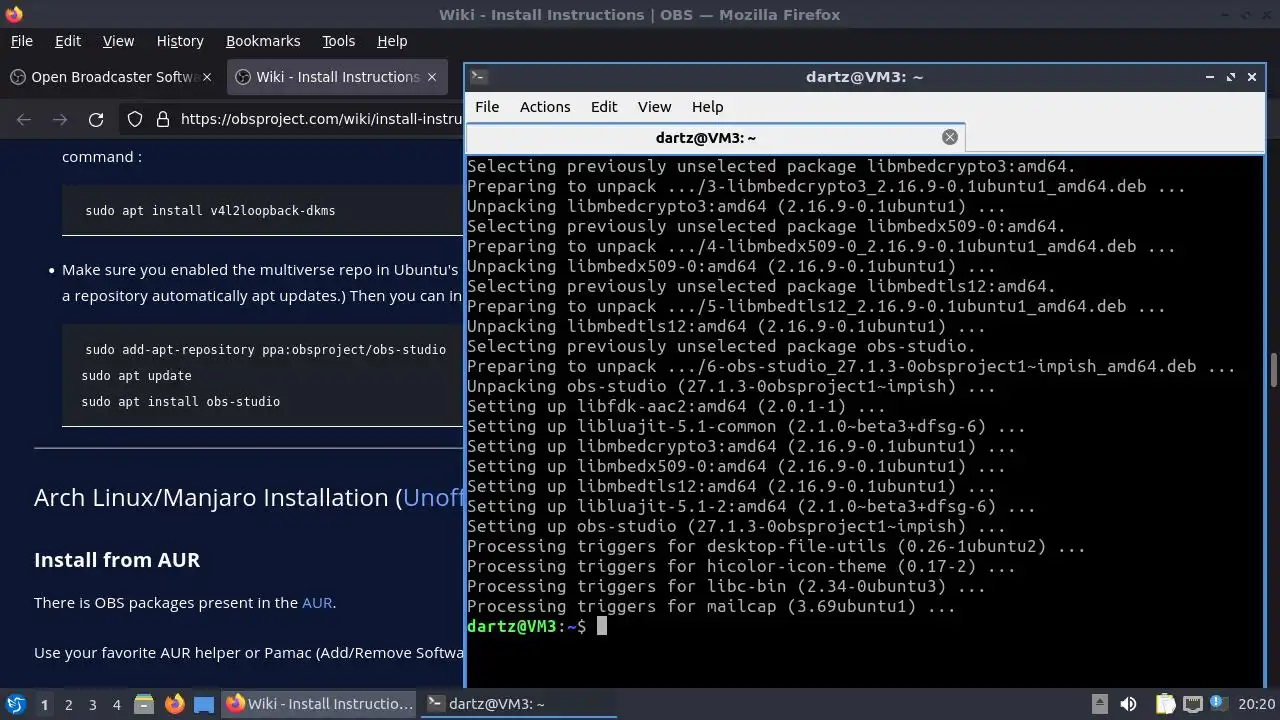
Task: Open the Firefox File menu
Action: pyautogui.click(x=21, y=41)
